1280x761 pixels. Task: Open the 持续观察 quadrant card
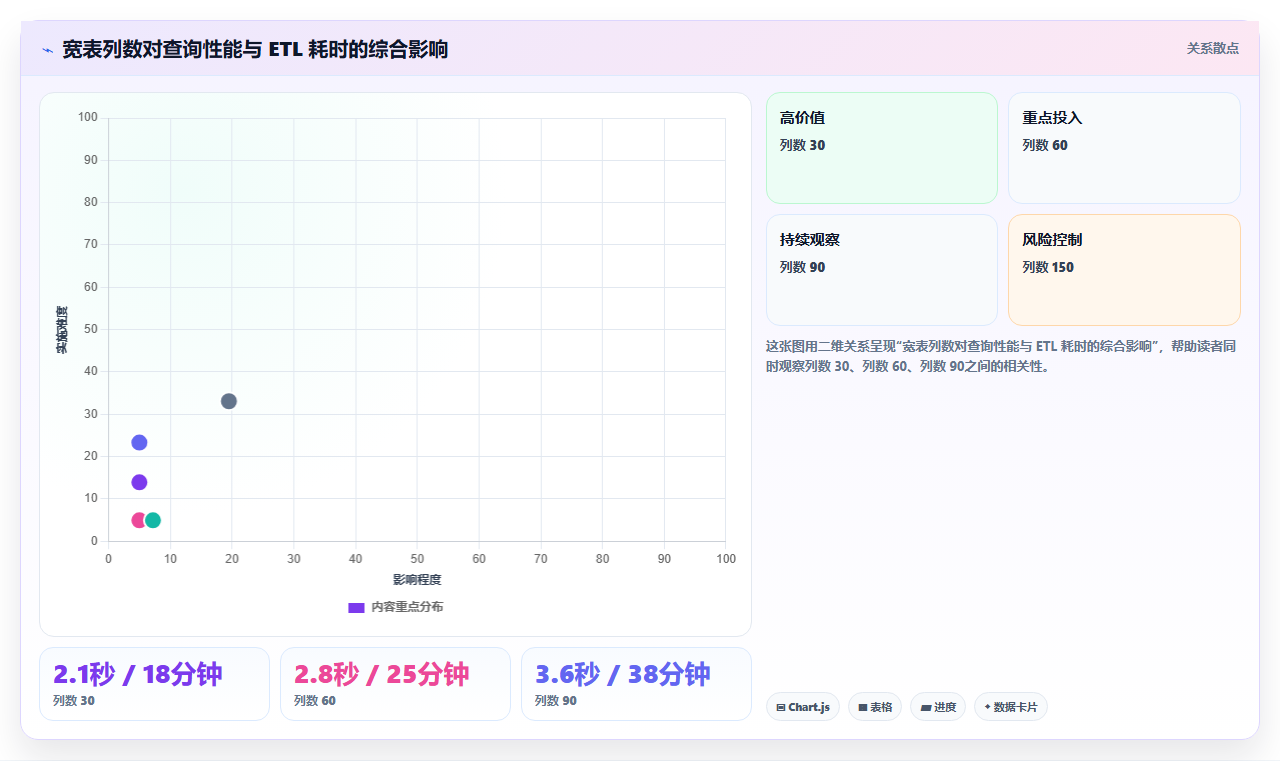point(882,270)
